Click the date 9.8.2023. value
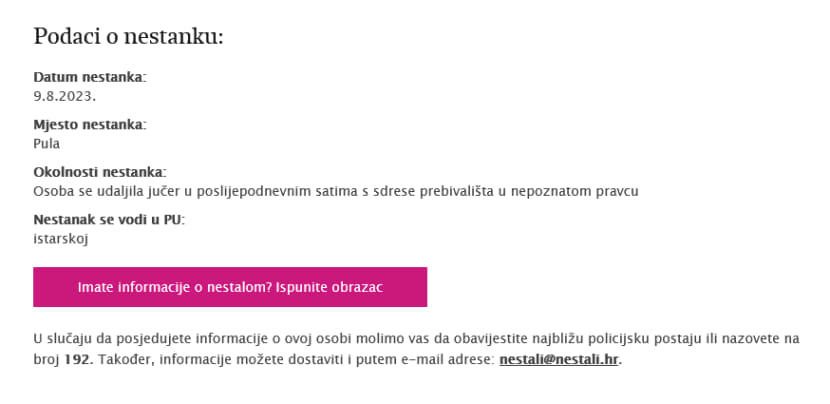830x404 pixels. pyautogui.click(x=65, y=96)
